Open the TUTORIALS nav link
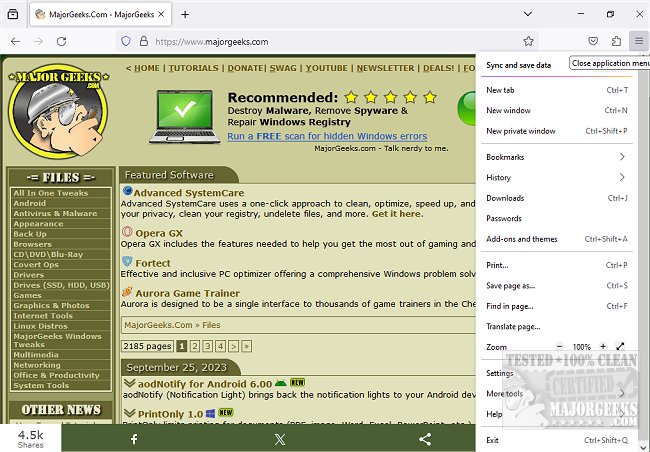The image size is (650, 452). point(193,68)
